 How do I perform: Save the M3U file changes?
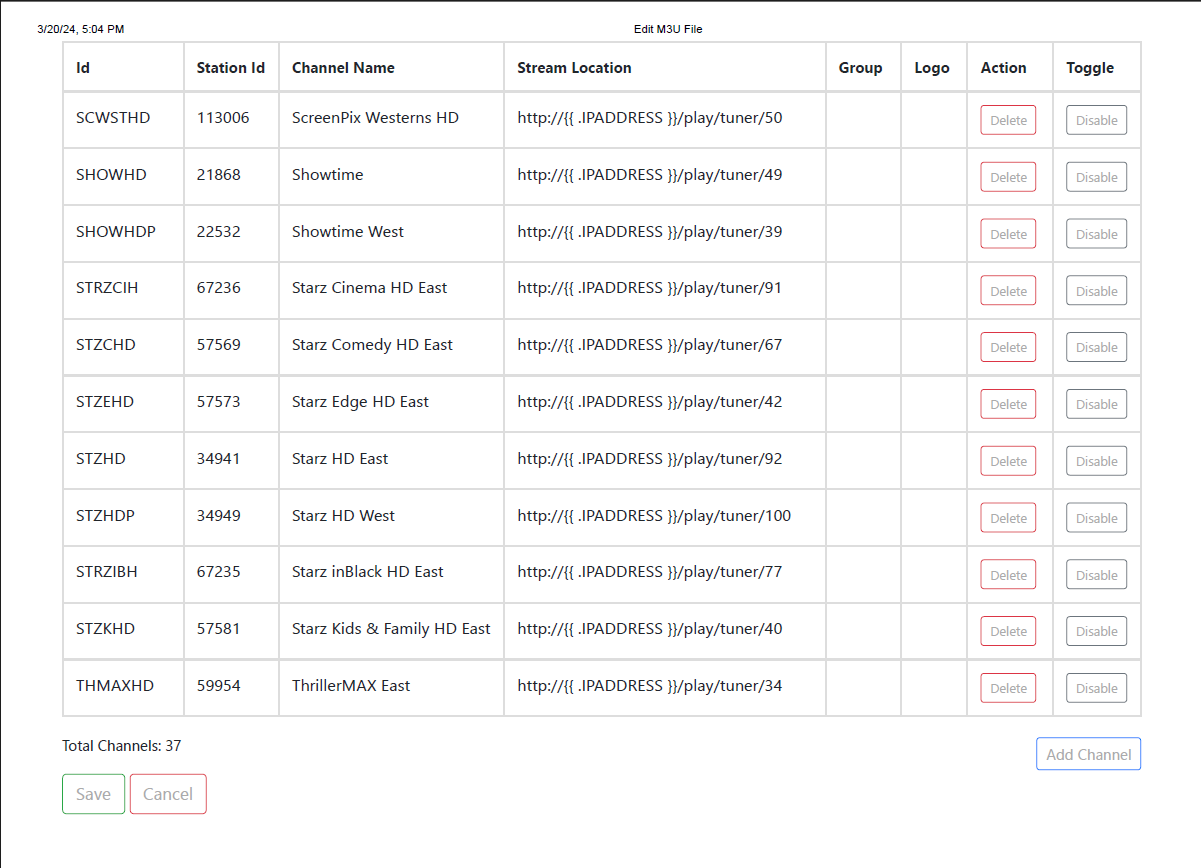coord(93,794)
